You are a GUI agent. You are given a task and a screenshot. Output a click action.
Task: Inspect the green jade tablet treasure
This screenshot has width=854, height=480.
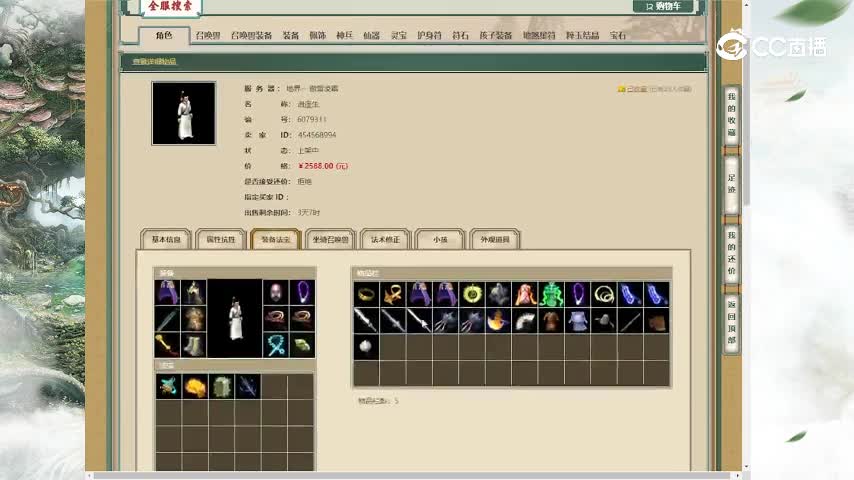pos(221,386)
